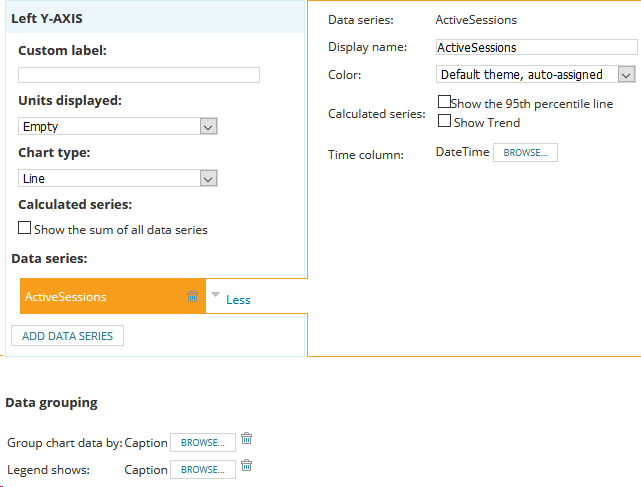Click the Display name input field
Viewport: 641px width, 487px height.
(x=537, y=47)
